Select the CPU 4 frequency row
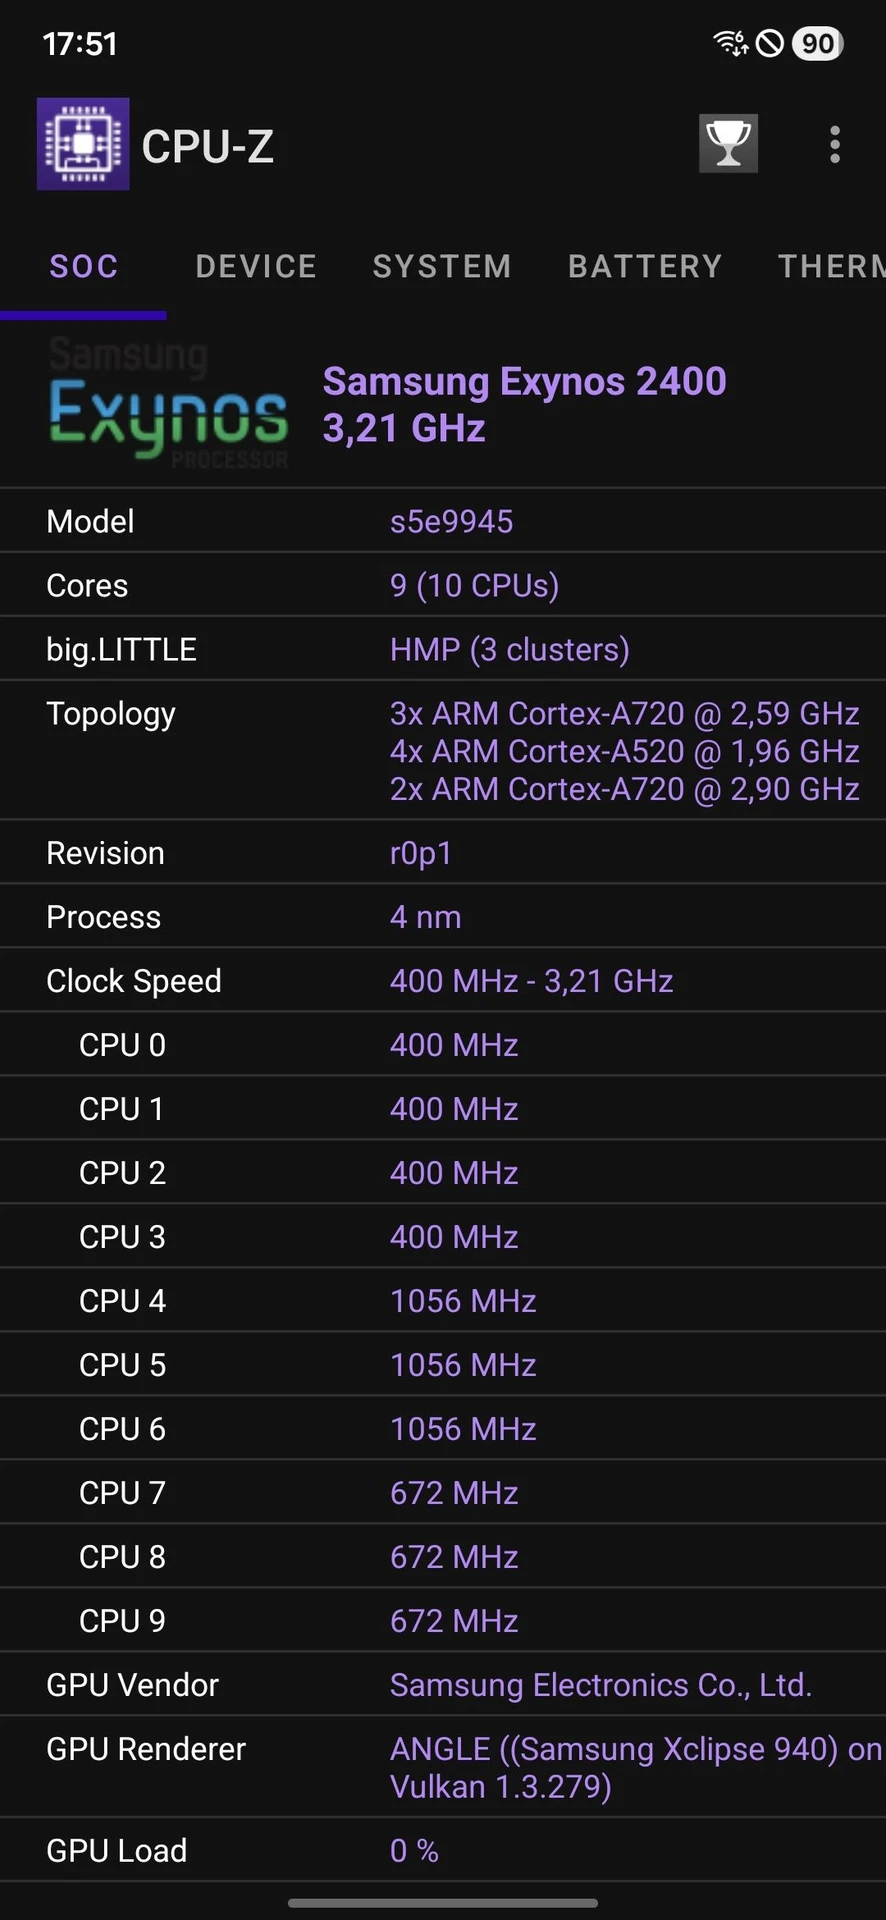 pos(443,1301)
